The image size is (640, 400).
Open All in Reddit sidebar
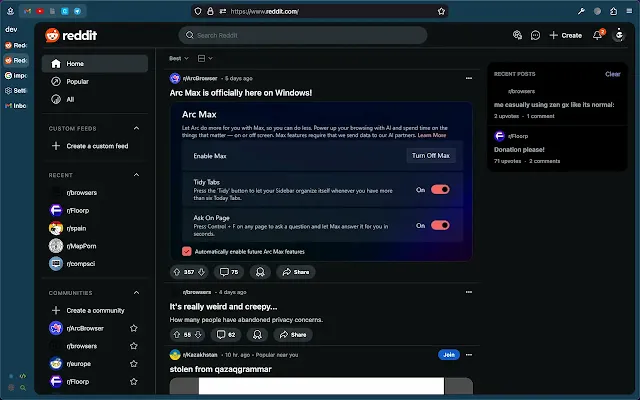point(95,99)
